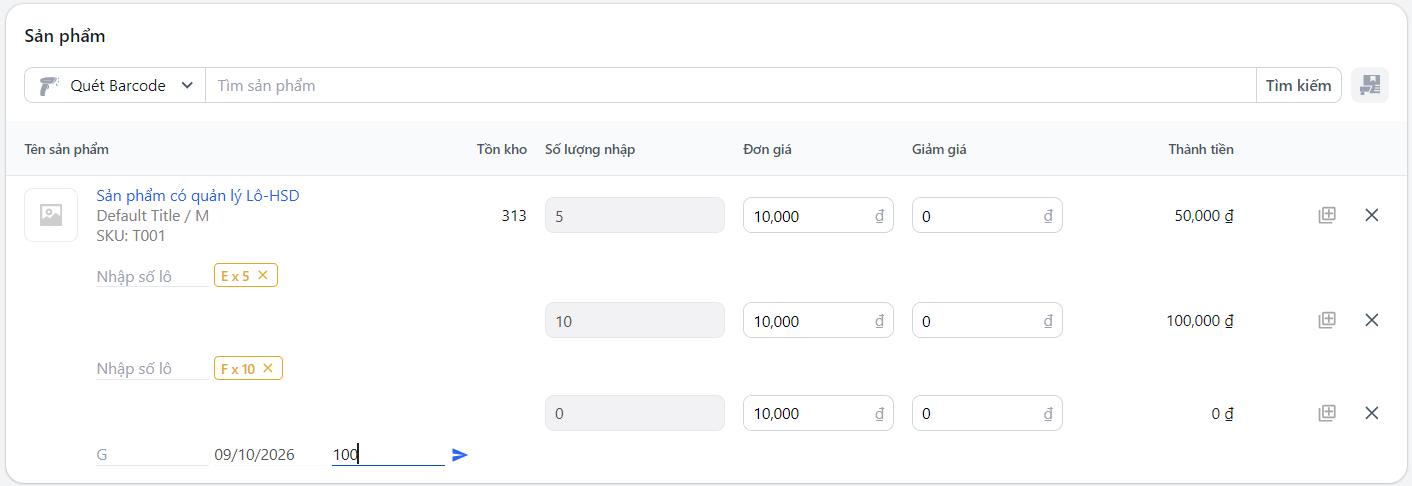The width and height of the screenshot is (1412, 486).
Task: Click Giảm giá field in the last row
Action: (x=987, y=413)
